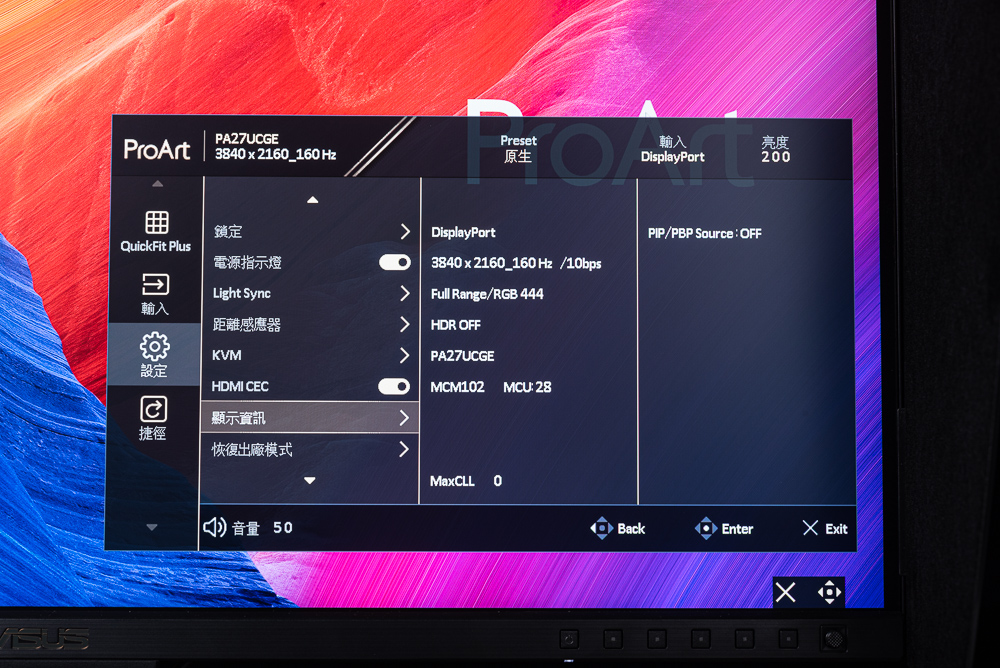
Task: Expand the 恢復出廠模式 chevron
Action: pyautogui.click(x=404, y=449)
